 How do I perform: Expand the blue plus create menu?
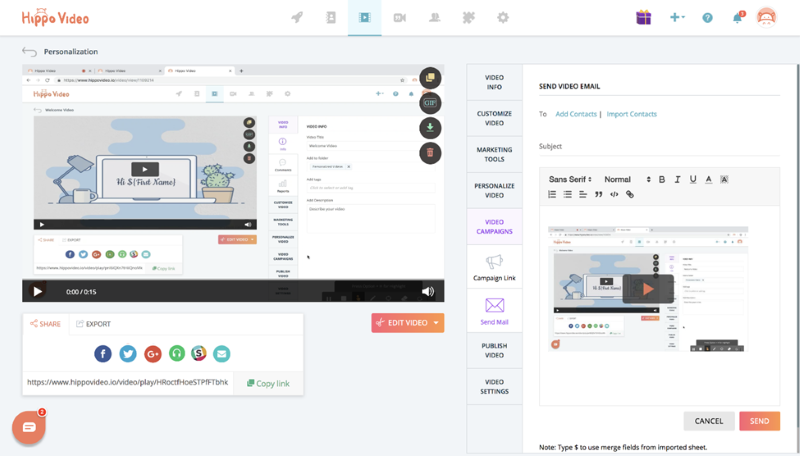(x=677, y=17)
